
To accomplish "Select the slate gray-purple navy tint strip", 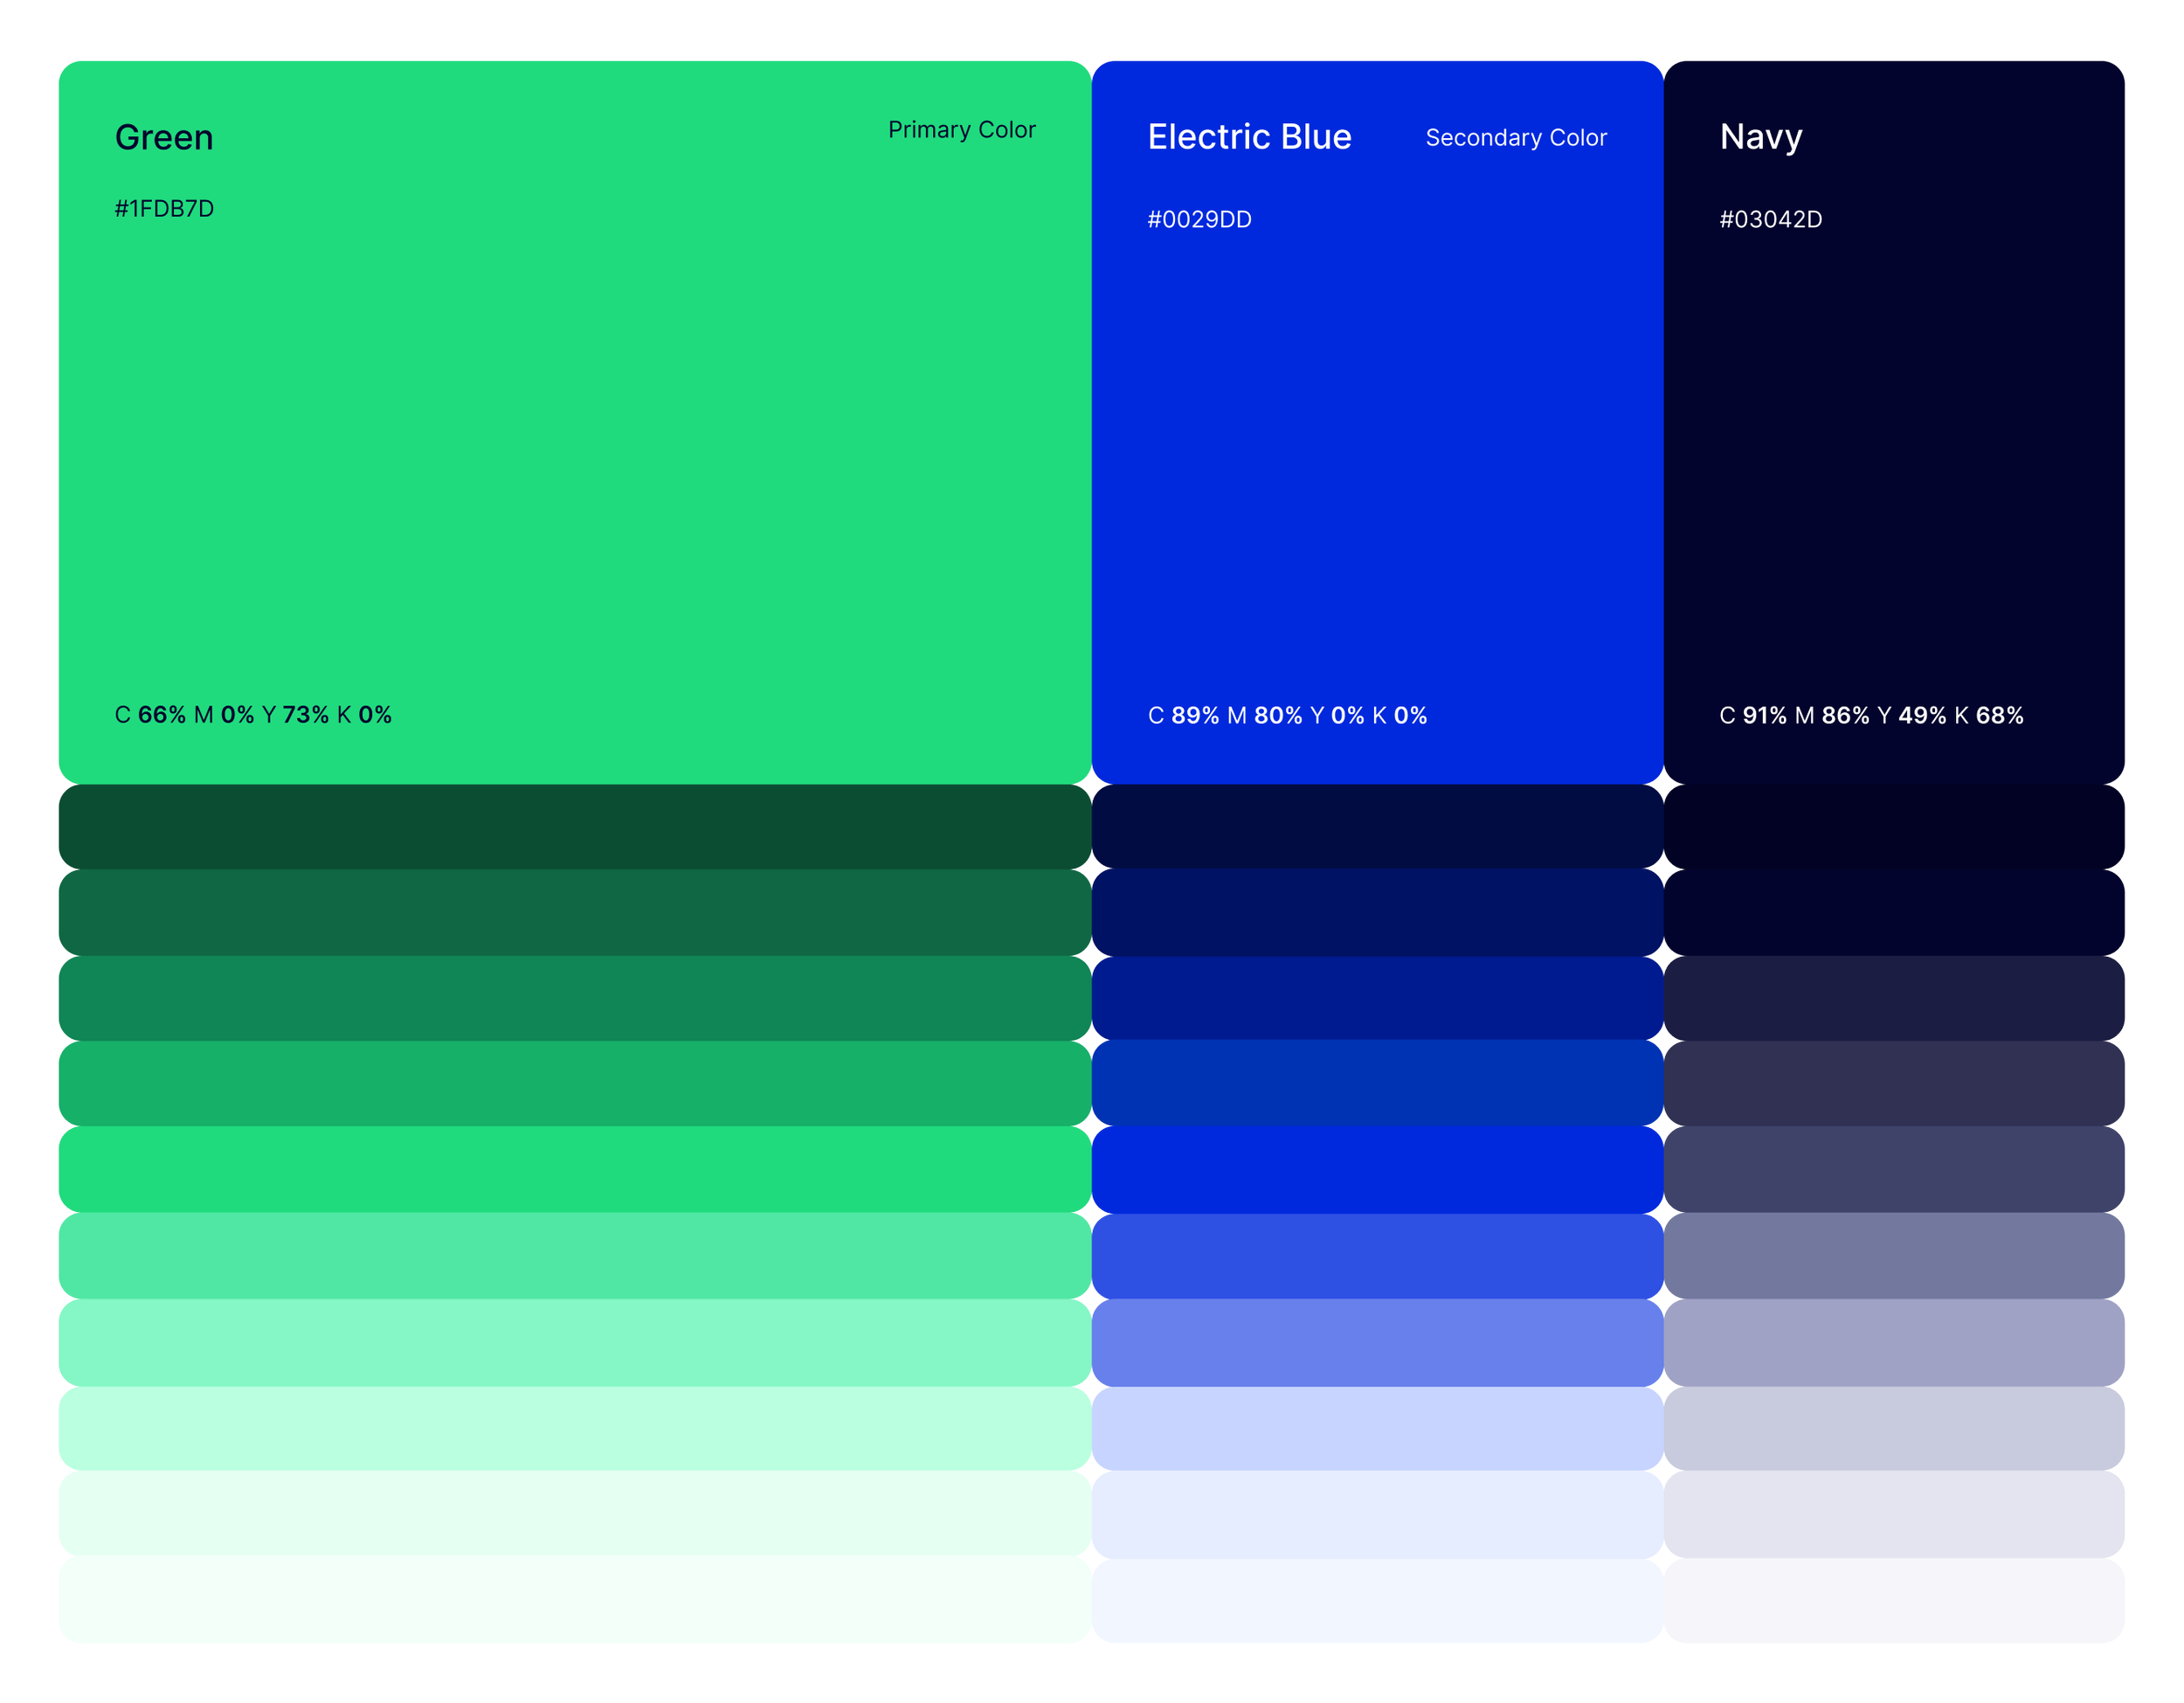I will (1893, 1256).
